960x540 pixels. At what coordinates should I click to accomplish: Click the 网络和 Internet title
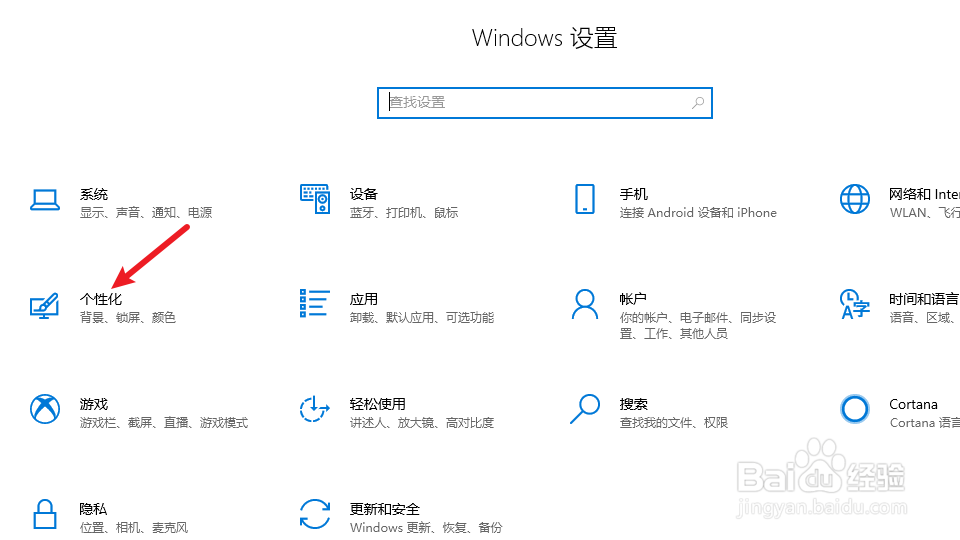[924, 194]
